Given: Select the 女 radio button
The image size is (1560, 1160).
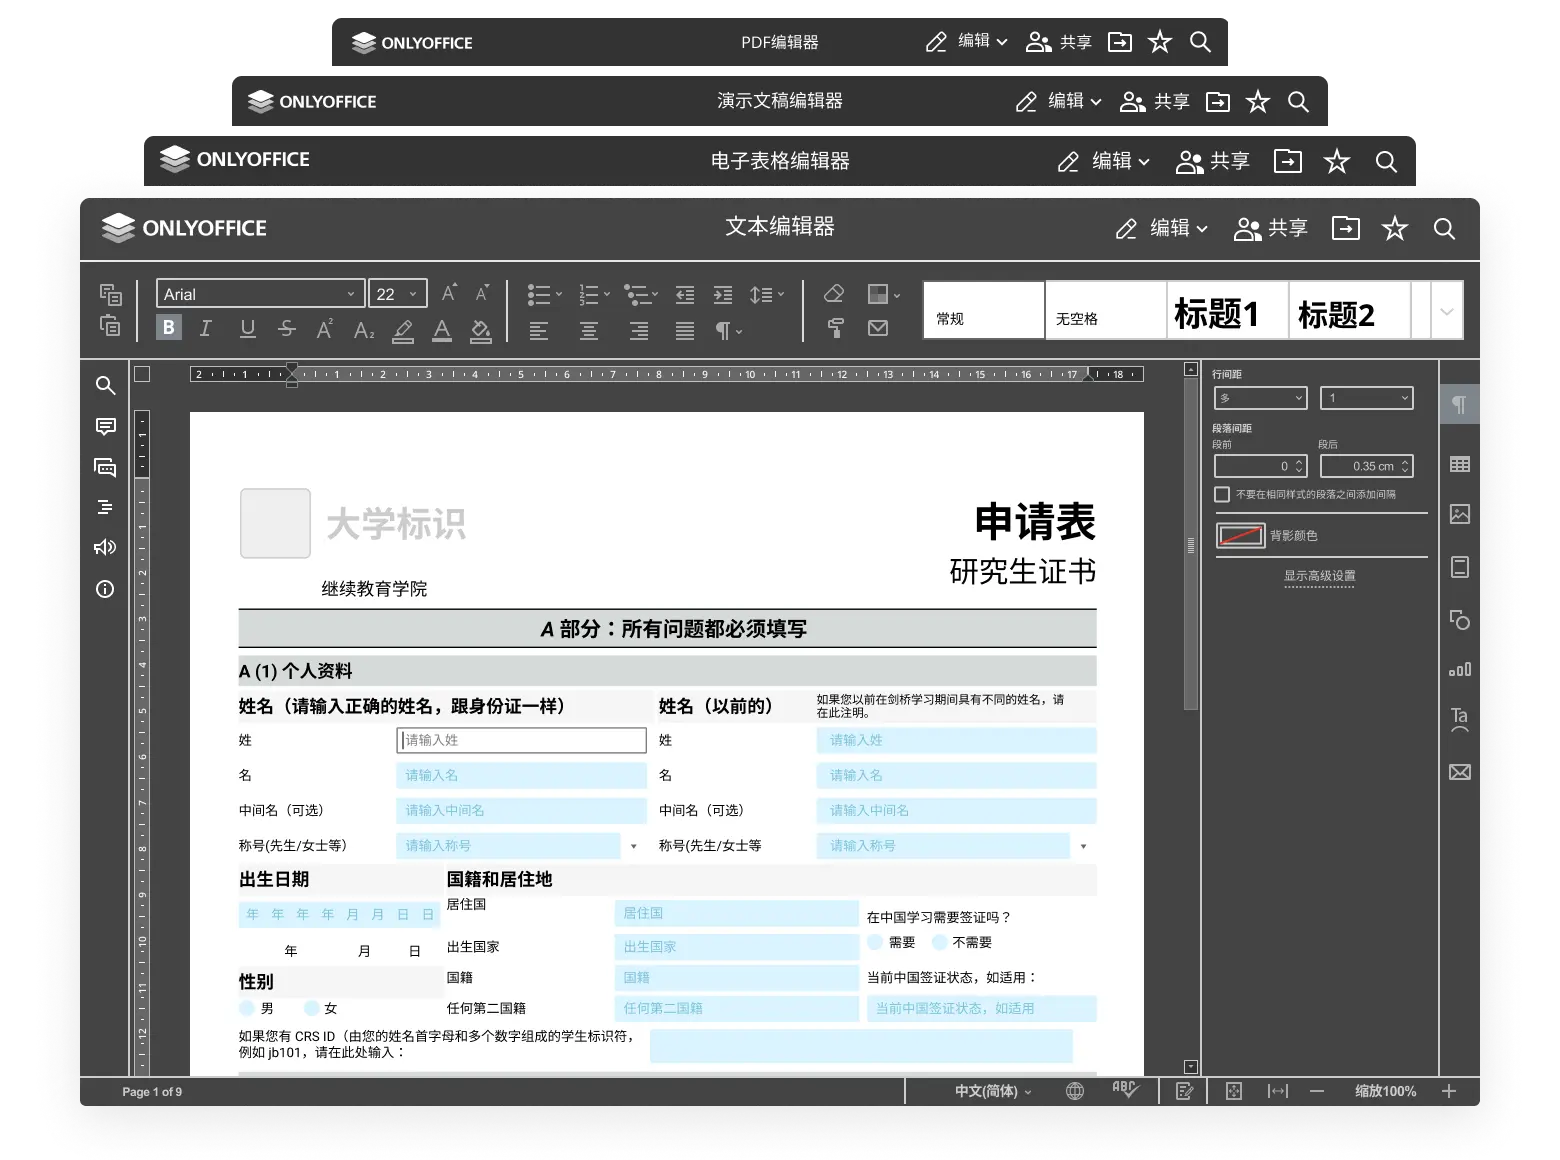Looking at the screenshot, I should pyautogui.click(x=311, y=1008).
